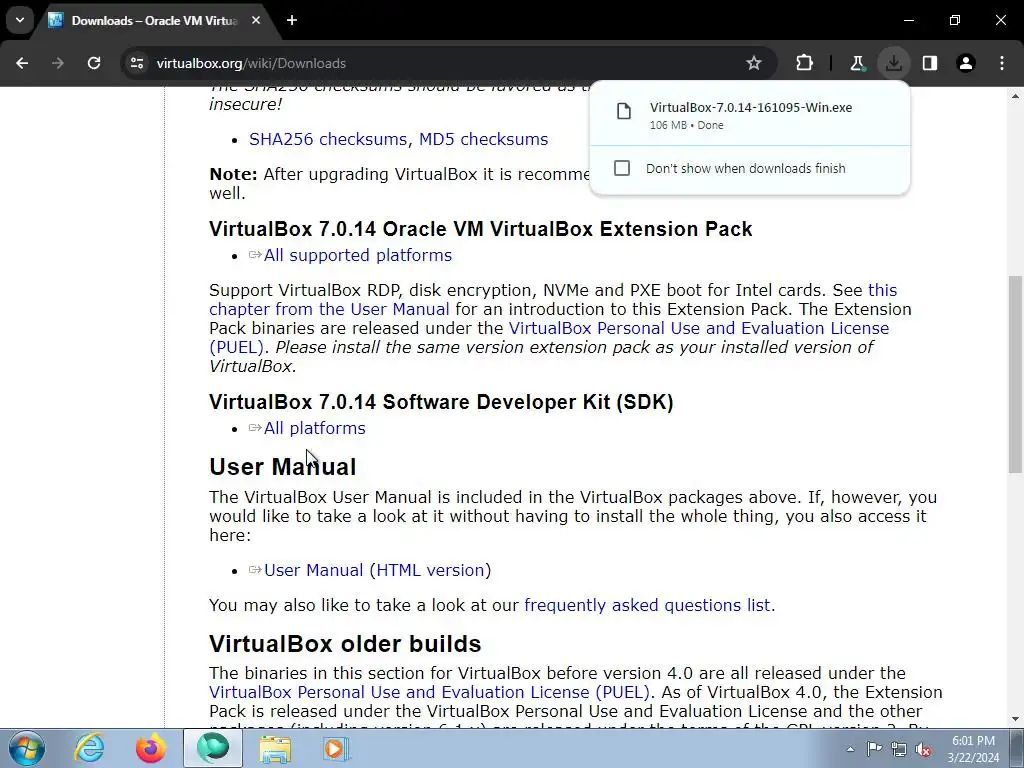Open the side panel icon
The image size is (1024, 768).
[x=930, y=63]
